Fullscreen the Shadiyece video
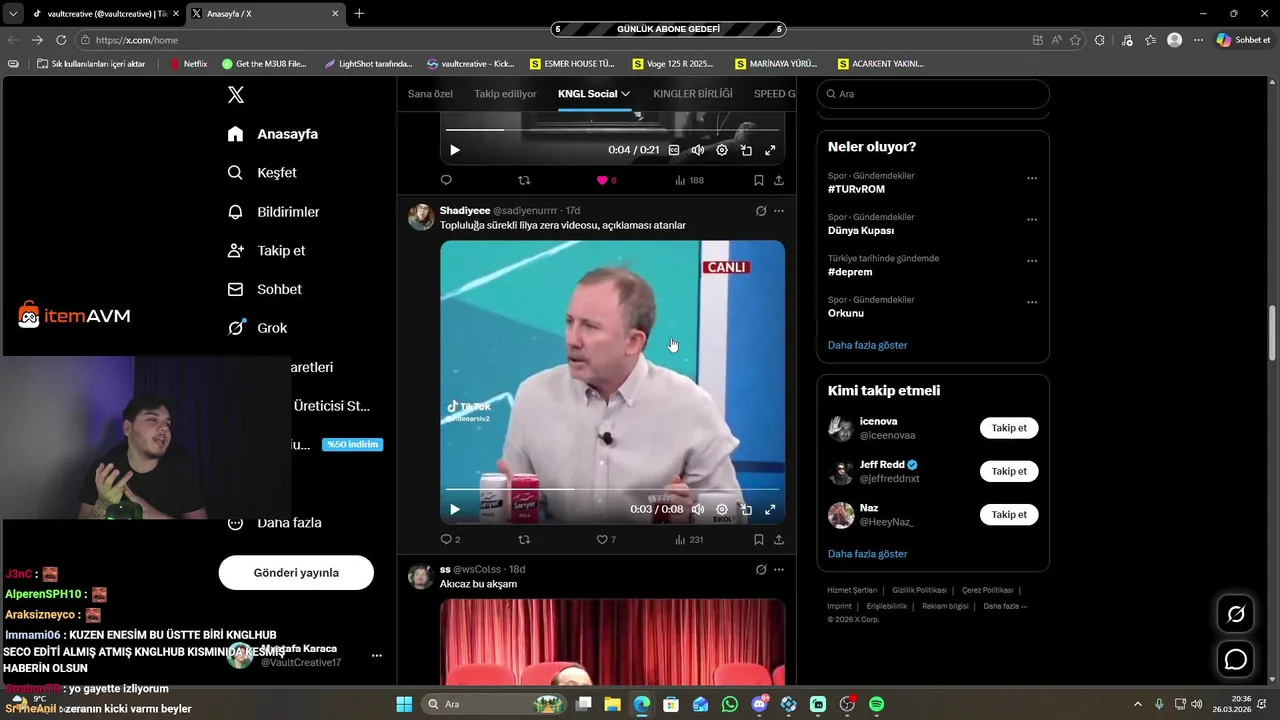Viewport: 1280px width, 720px height. pos(770,509)
